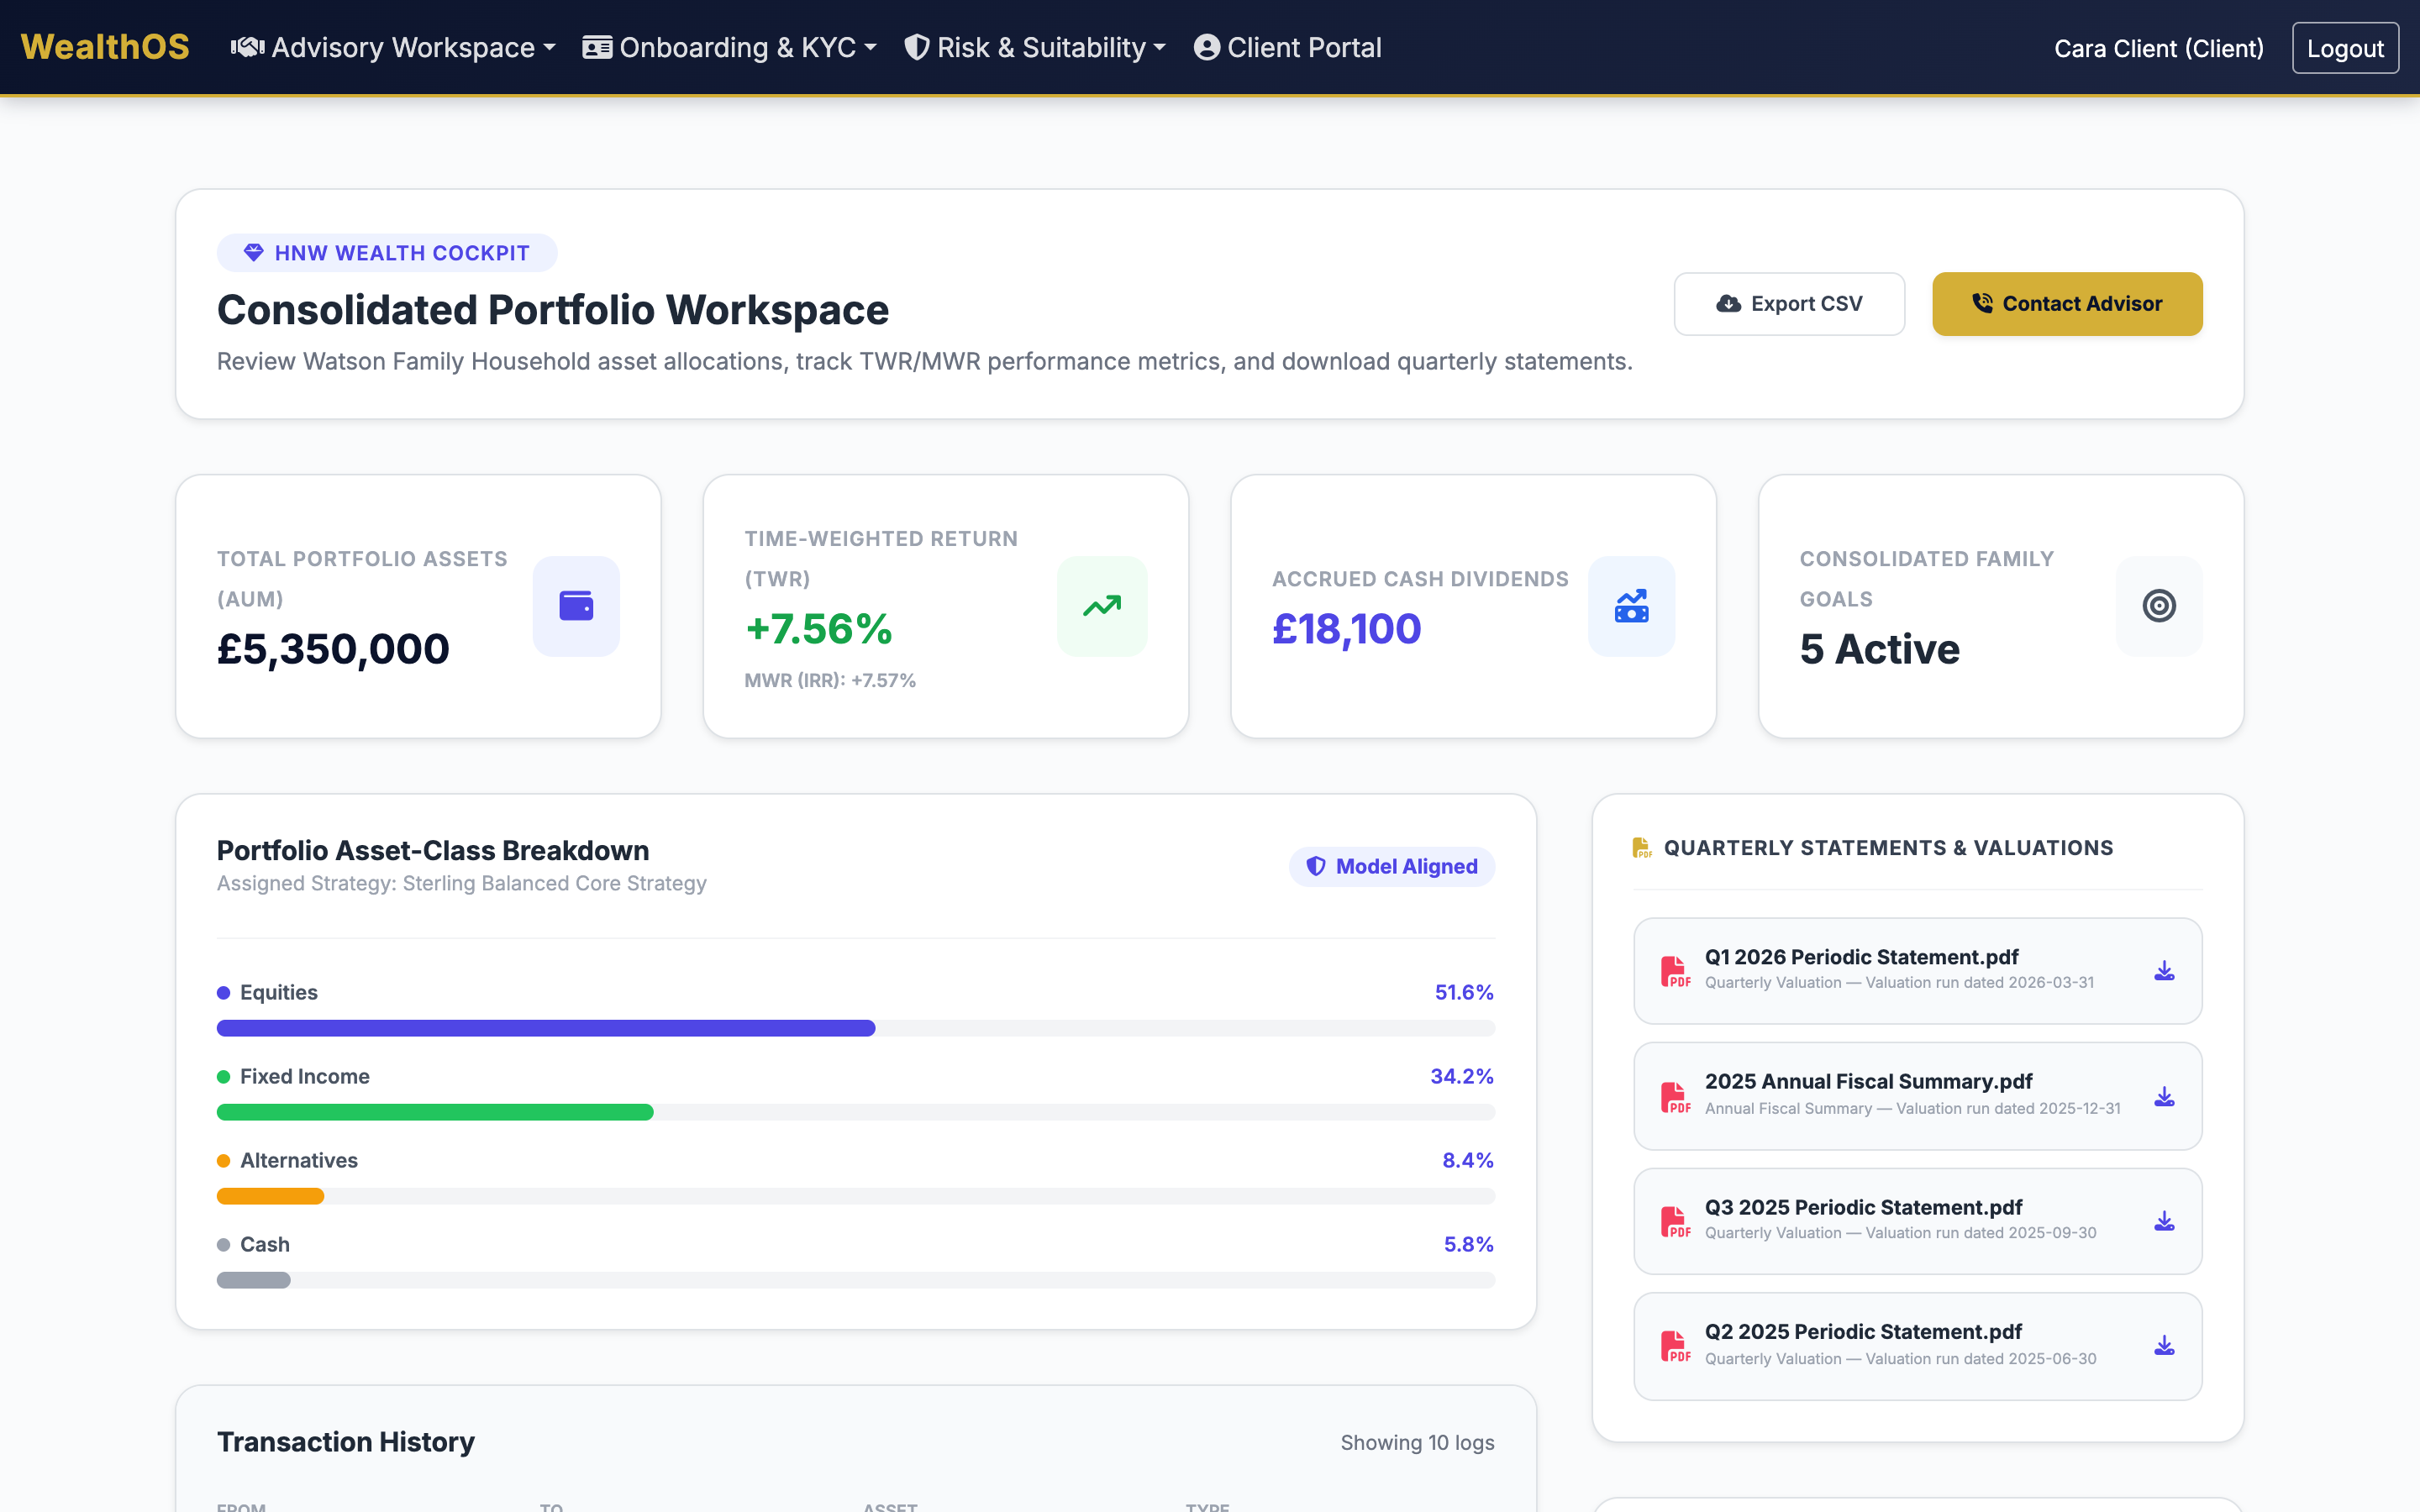Download the Q1 2026 Periodic Statement

point(2164,971)
